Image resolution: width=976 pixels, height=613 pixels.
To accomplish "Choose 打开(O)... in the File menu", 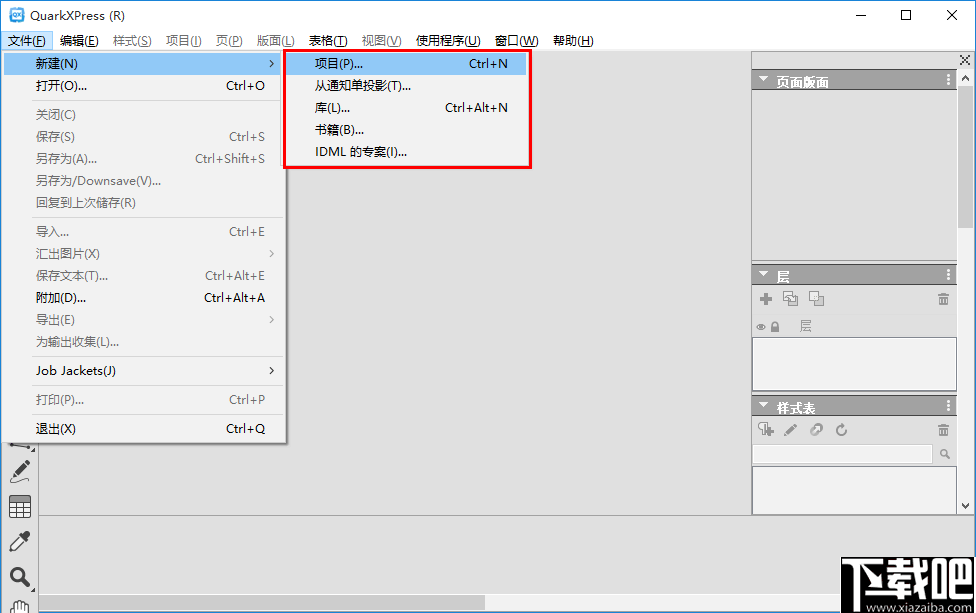I will (x=60, y=86).
